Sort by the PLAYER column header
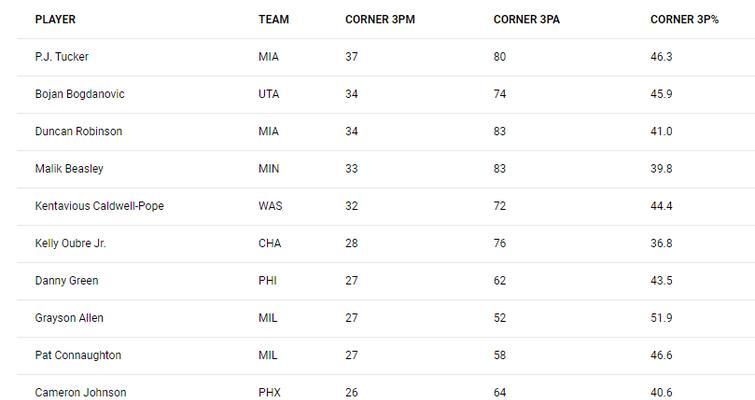Image resolution: width=755 pixels, height=400 pixels. click(x=55, y=19)
